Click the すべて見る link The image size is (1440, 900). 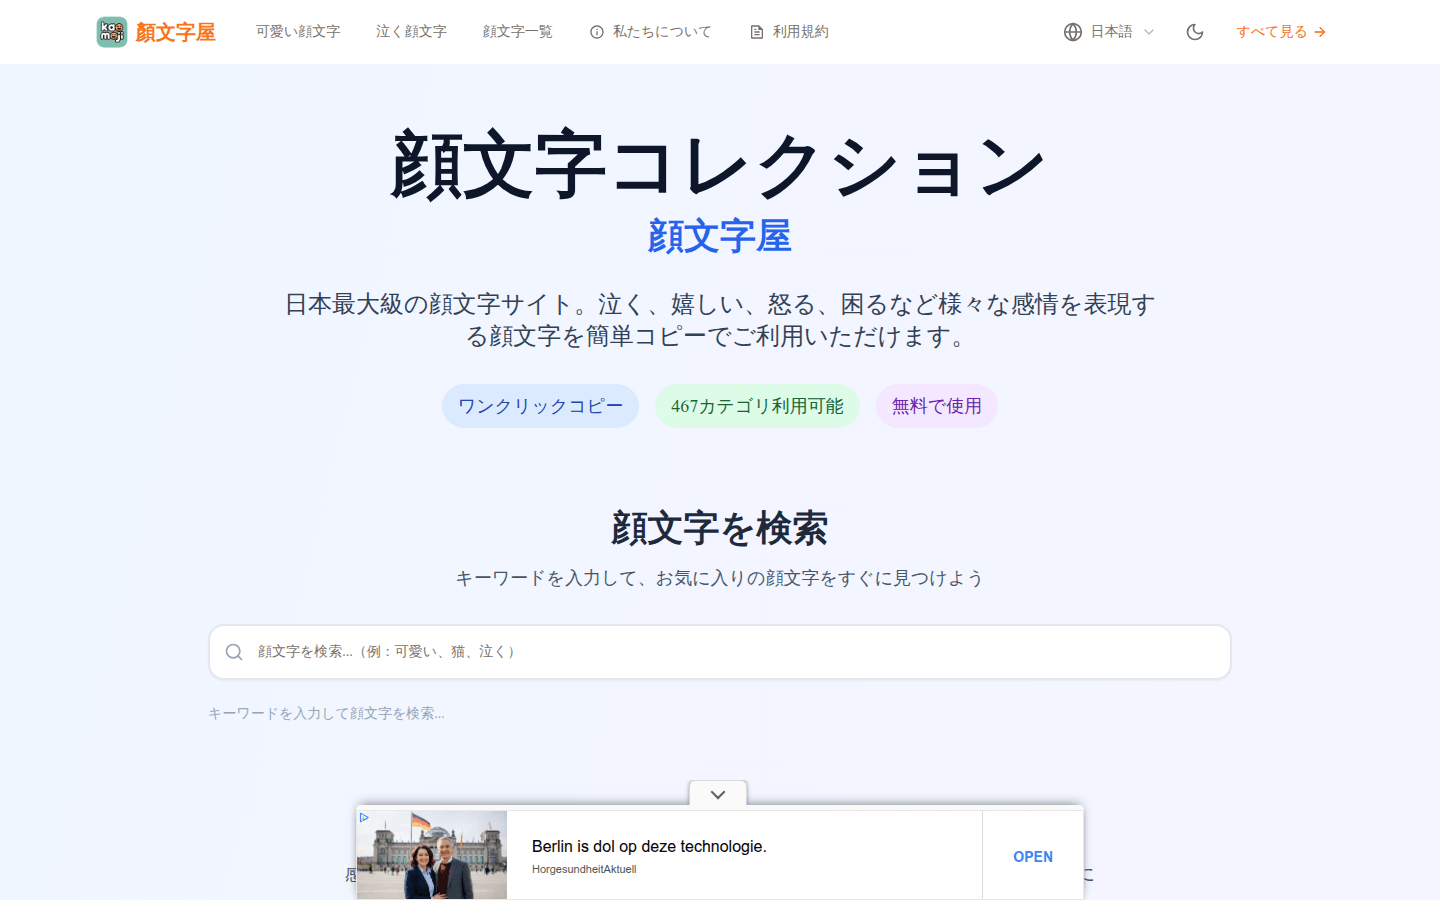tap(1271, 32)
